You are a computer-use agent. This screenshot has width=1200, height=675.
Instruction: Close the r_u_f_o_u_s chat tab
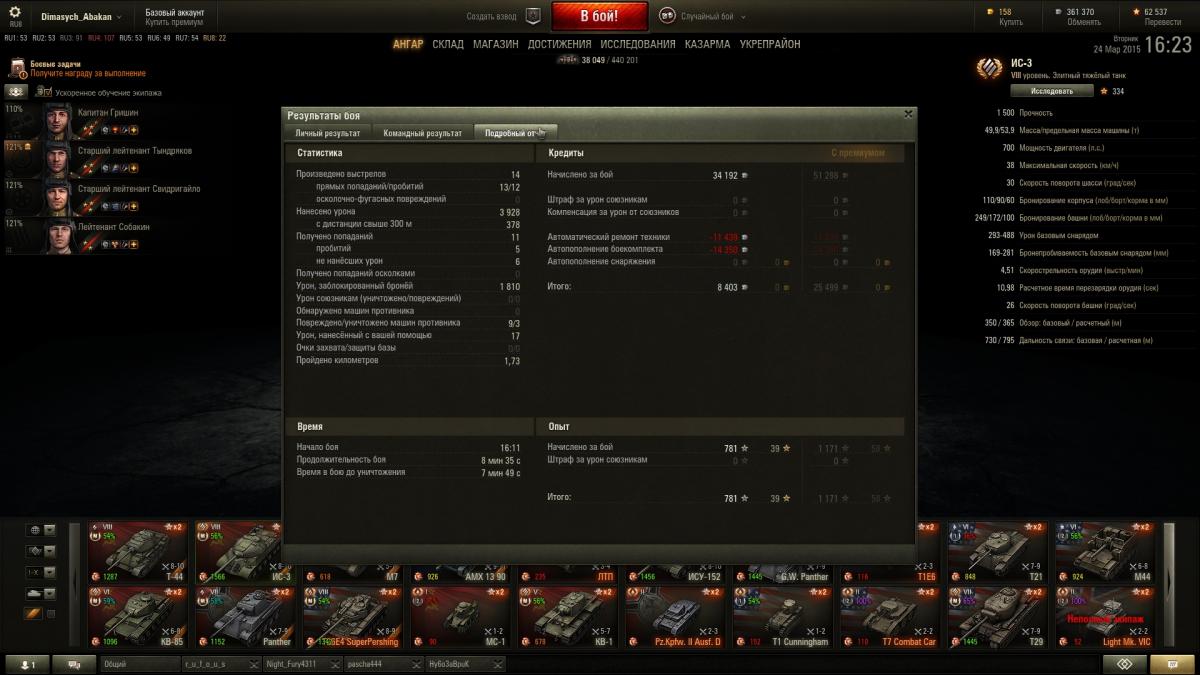(x=255, y=663)
